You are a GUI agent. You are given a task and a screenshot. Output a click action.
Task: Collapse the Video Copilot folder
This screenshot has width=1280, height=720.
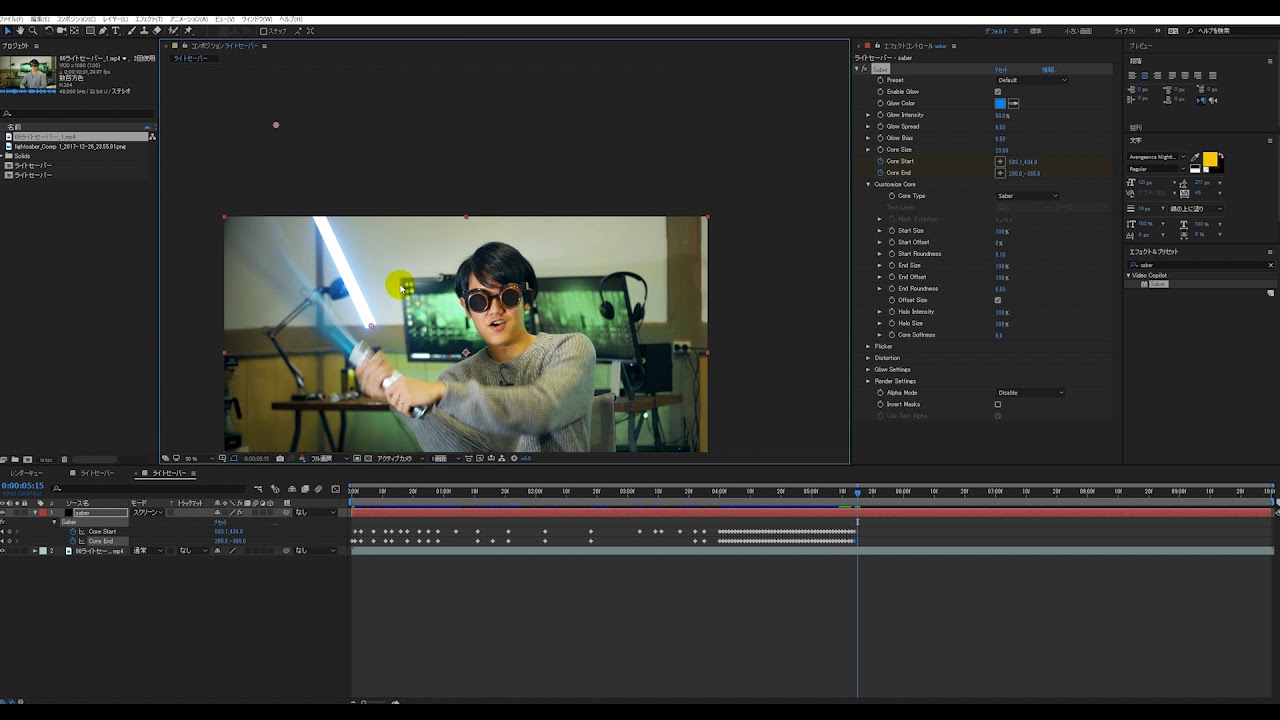(x=1129, y=275)
